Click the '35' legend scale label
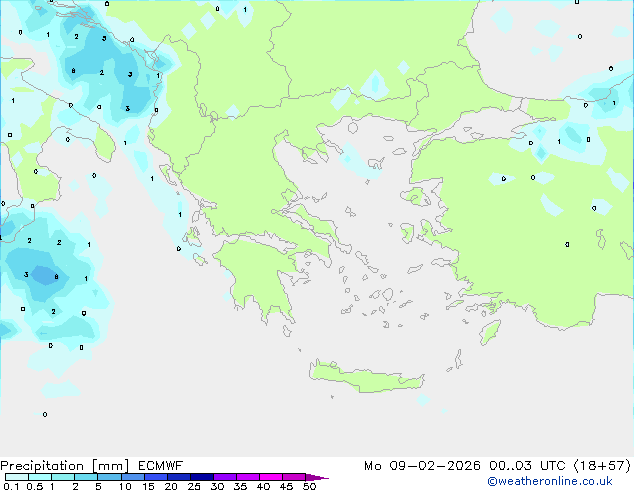The image size is (634, 490). [240, 486]
